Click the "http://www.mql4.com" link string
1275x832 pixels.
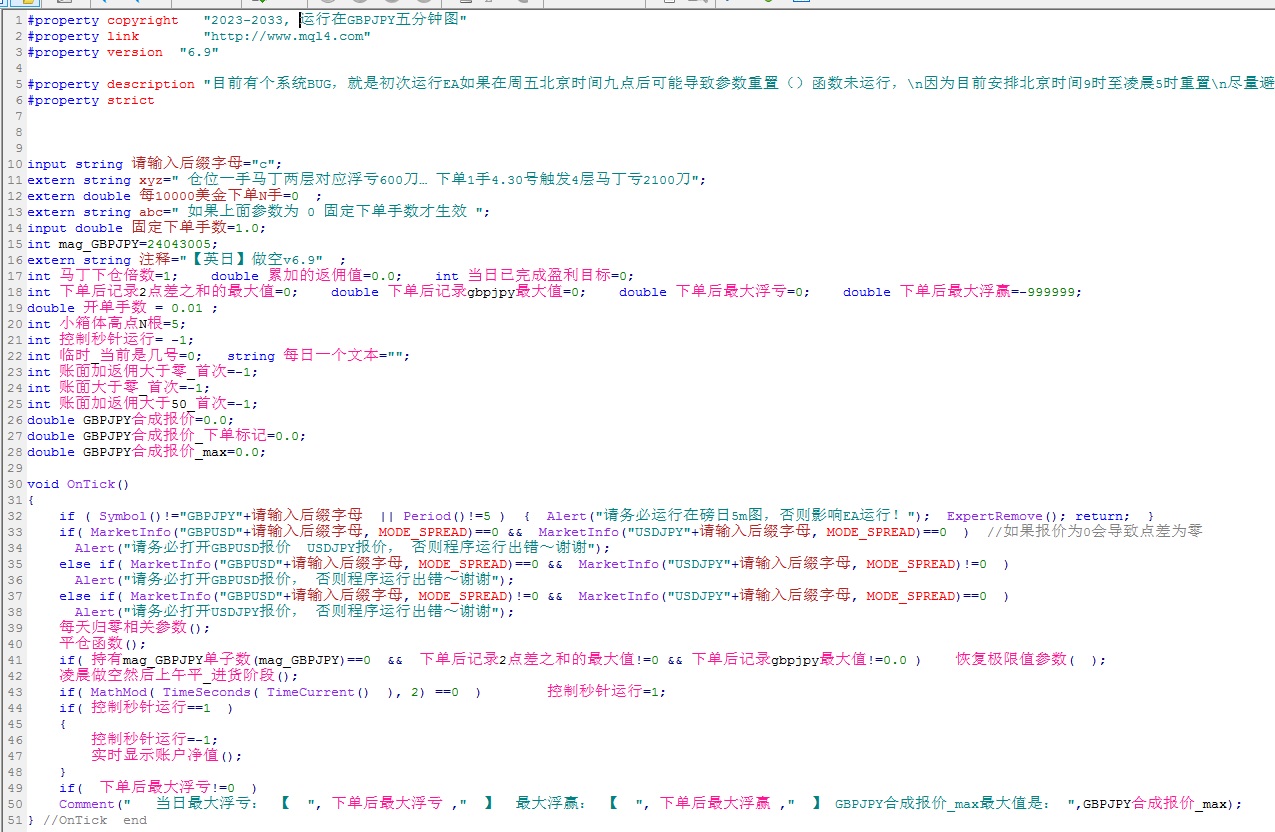pyautogui.click(x=287, y=36)
